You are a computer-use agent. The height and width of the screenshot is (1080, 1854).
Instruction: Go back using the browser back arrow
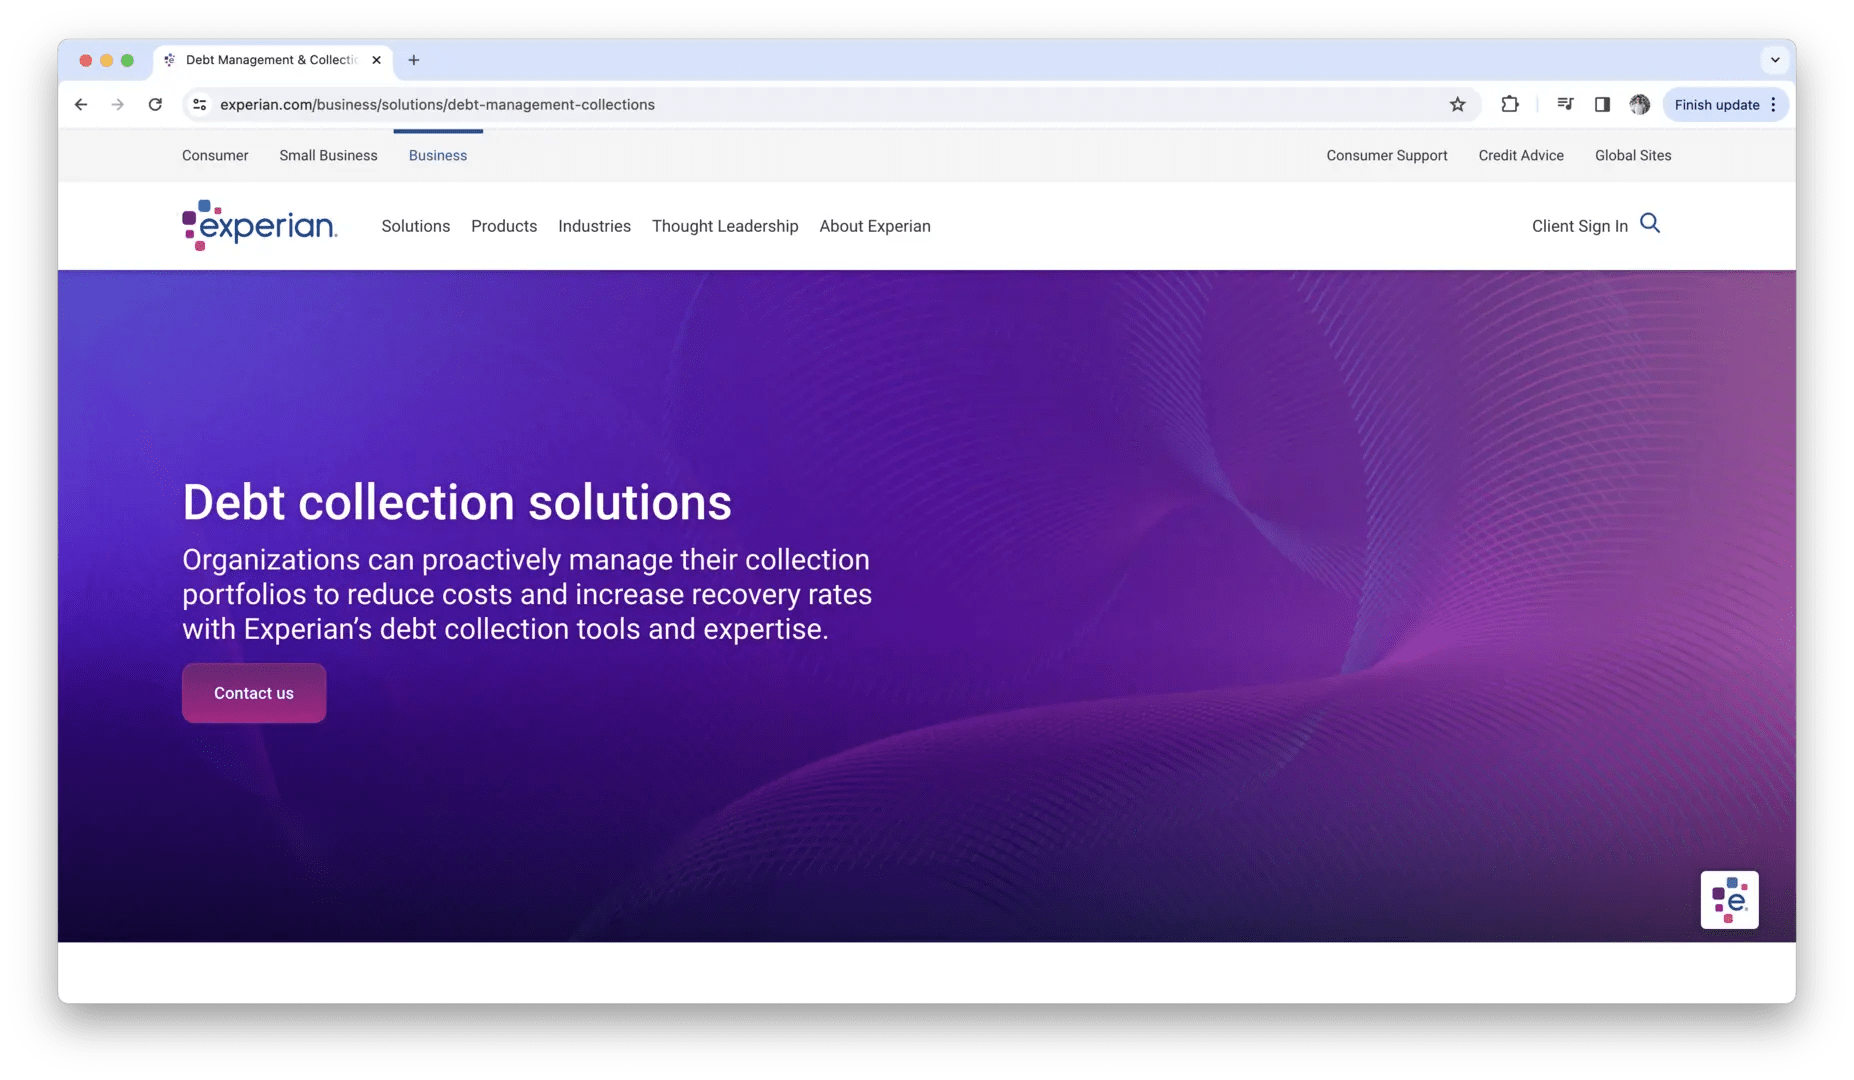pyautogui.click(x=80, y=104)
